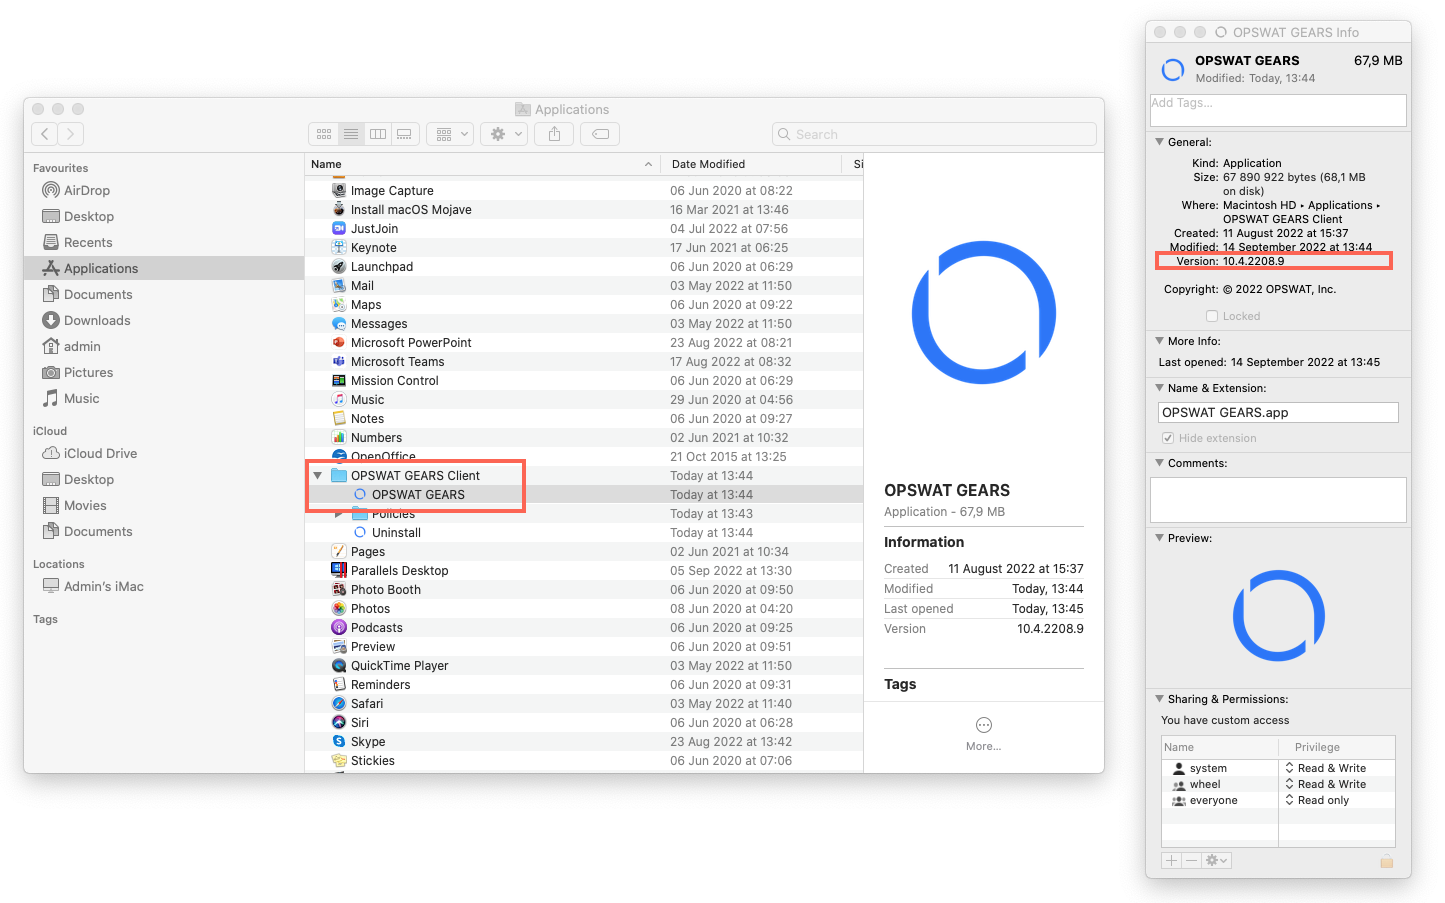1445x903 pixels.
Task: Change privilege dropdown for system
Action: tap(1326, 768)
